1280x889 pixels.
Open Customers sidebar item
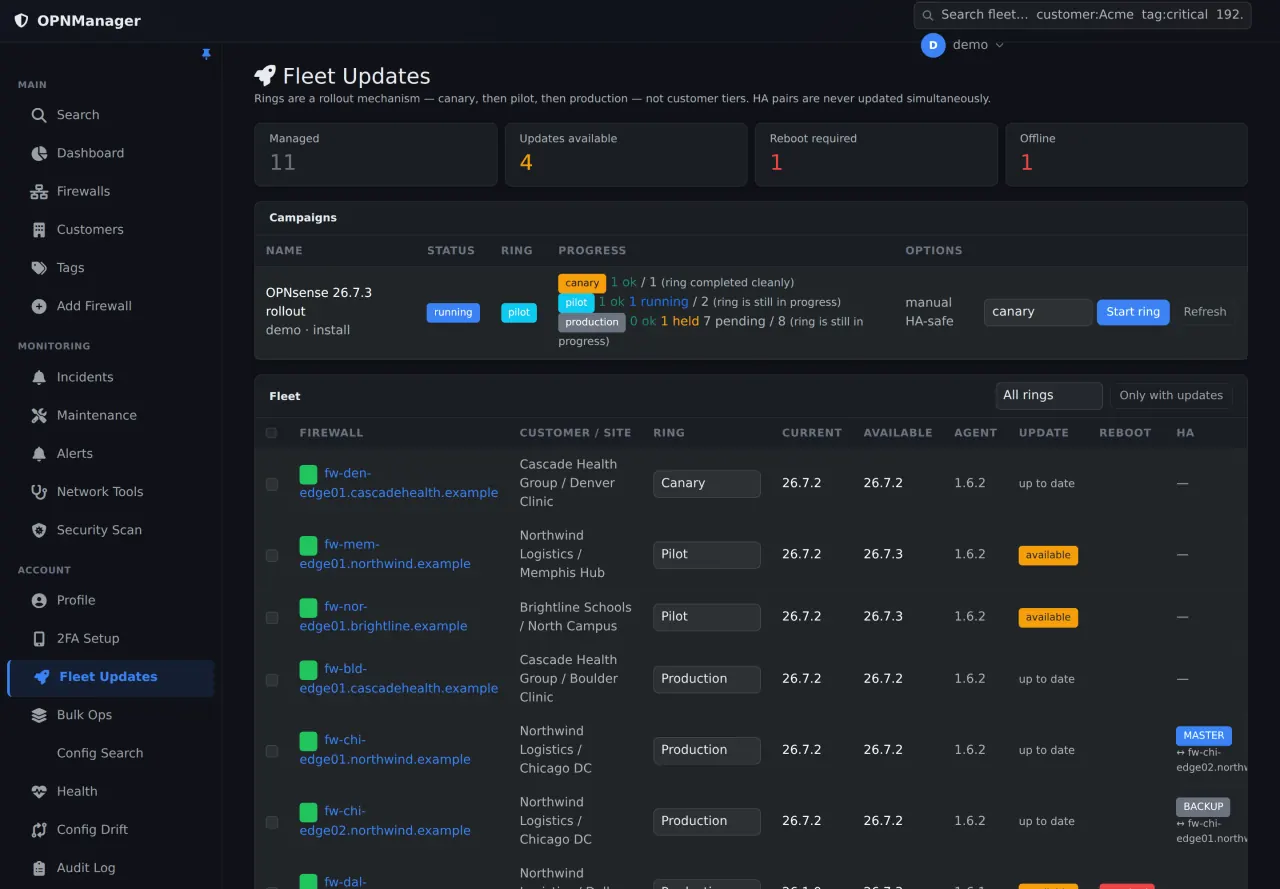click(110, 229)
